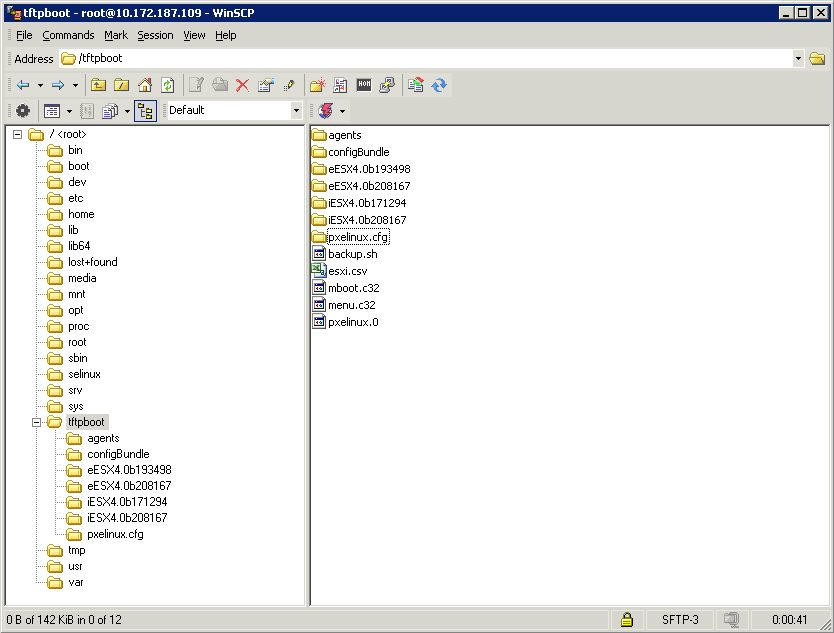Click the Queue copies icon

[x=110, y=111]
